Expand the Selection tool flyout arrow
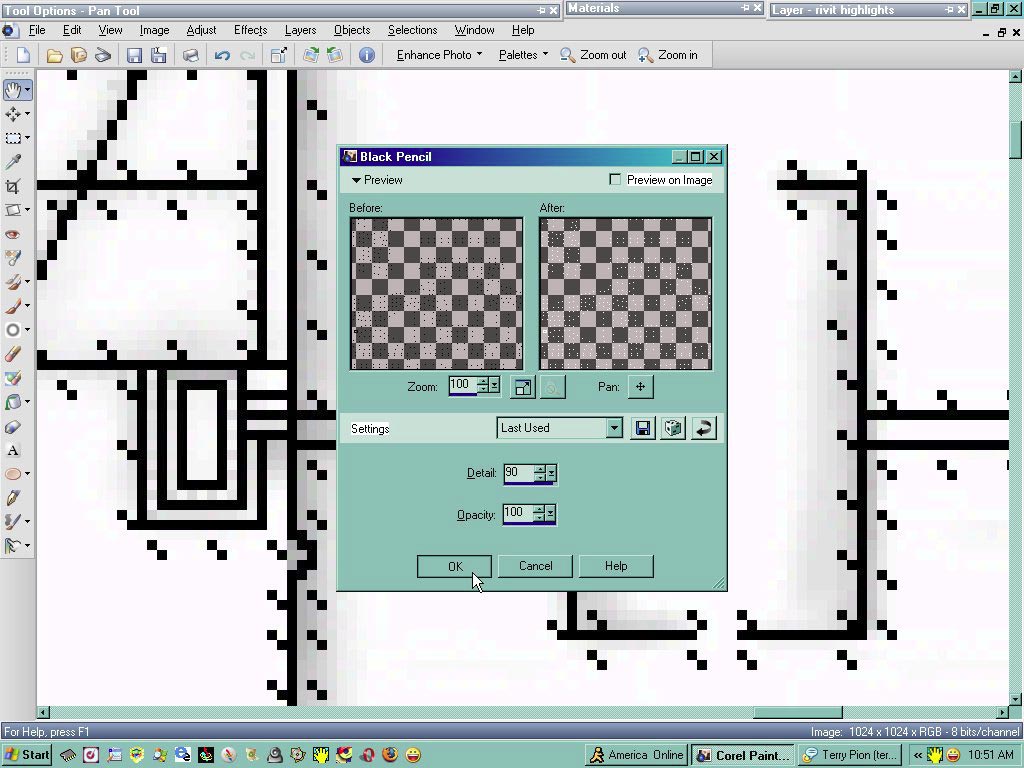 coord(27,138)
